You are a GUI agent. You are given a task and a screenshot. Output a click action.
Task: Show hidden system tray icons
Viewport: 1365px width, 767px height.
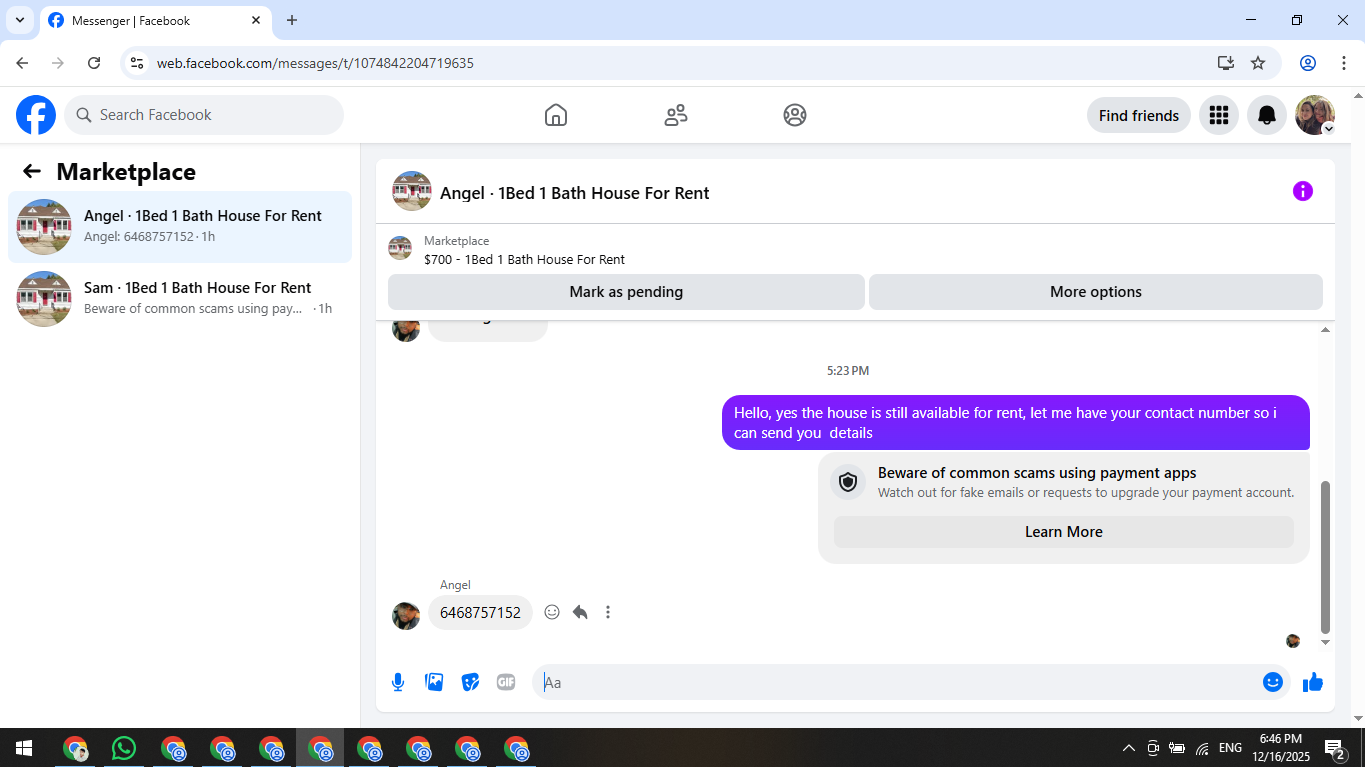click(x=1129, y=748)
